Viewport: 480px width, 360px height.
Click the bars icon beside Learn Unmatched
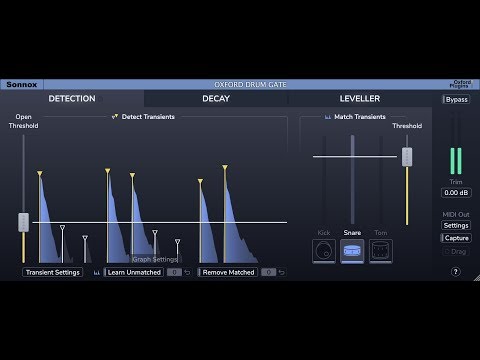click(97, 273)
